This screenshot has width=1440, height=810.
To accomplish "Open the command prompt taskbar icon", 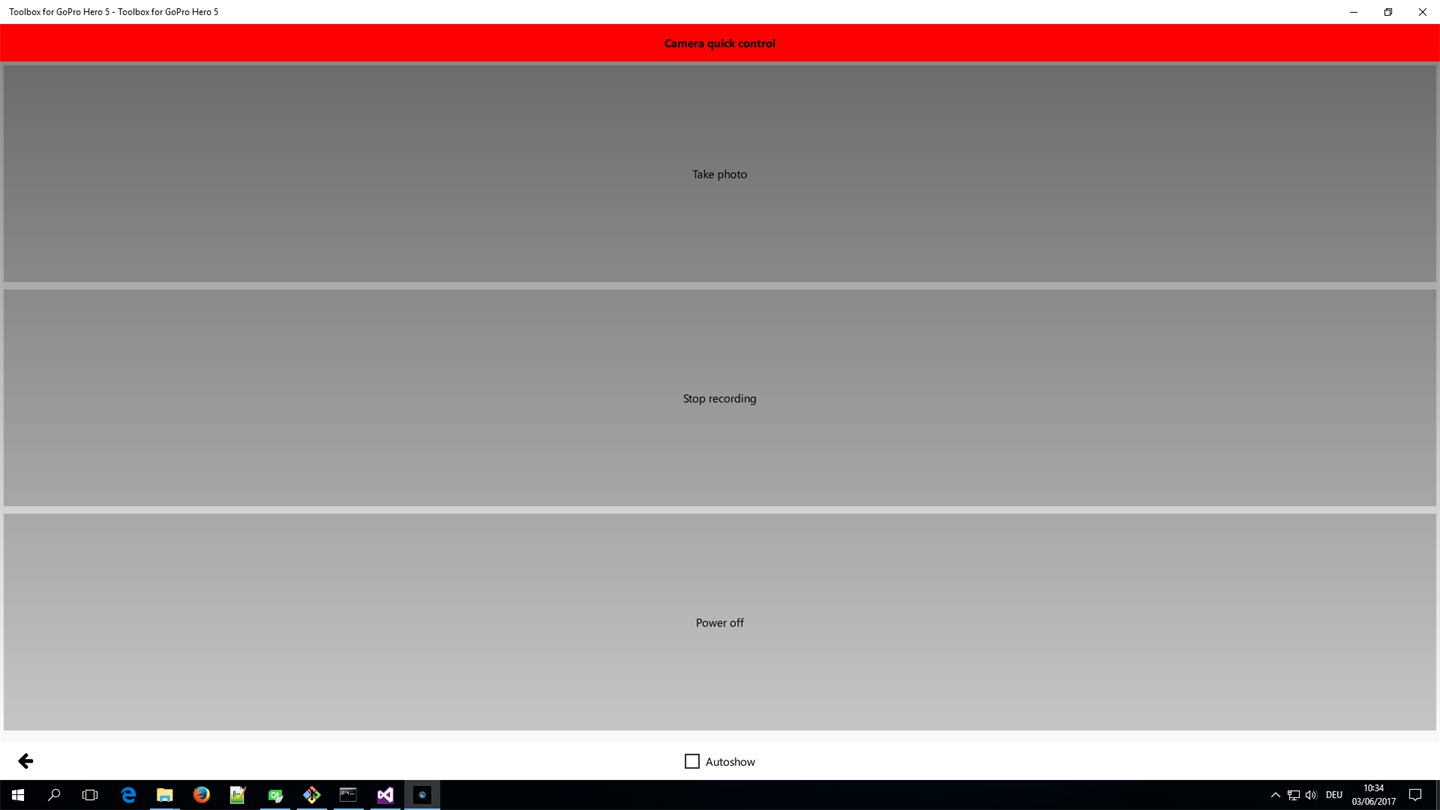I will (x=348, y=795).
